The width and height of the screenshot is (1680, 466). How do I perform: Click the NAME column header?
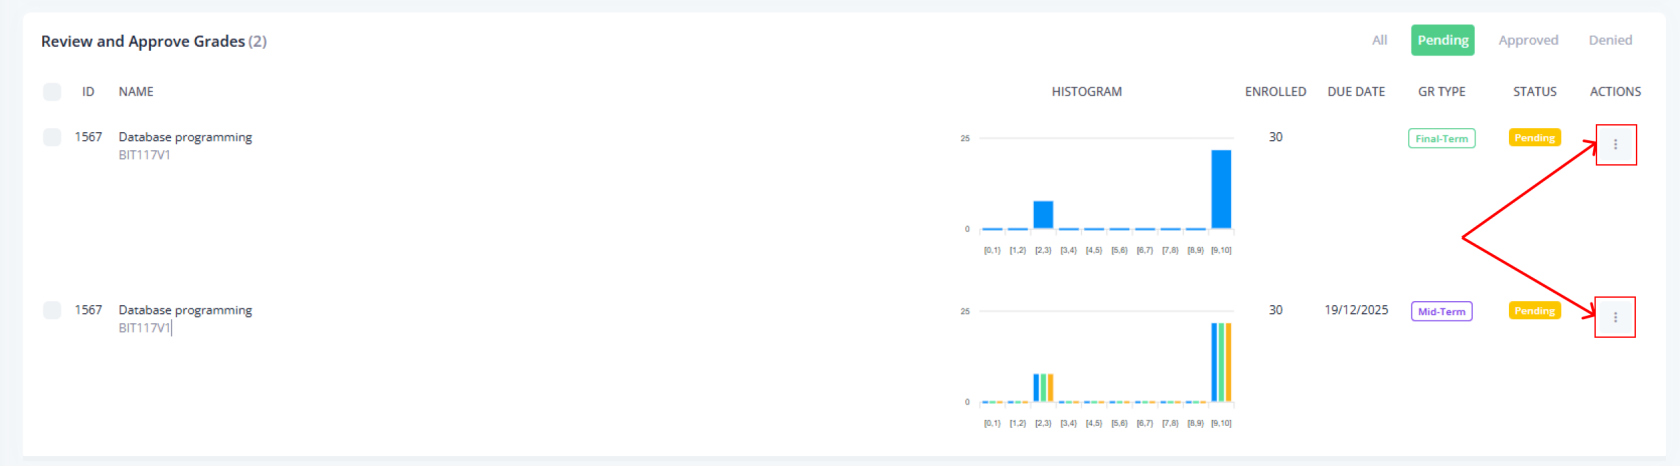[x=136, y=92]
